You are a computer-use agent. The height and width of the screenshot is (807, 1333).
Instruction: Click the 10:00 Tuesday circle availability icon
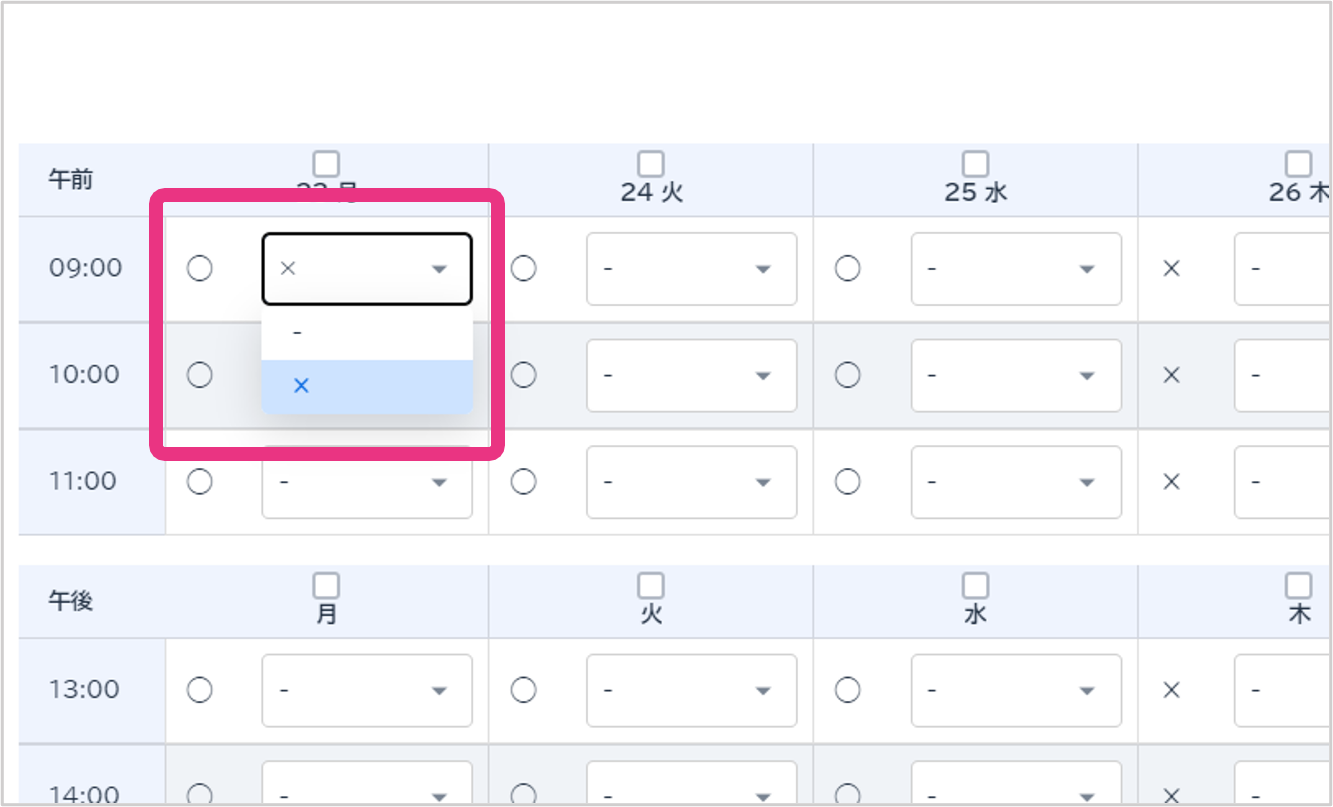(524, 375)
